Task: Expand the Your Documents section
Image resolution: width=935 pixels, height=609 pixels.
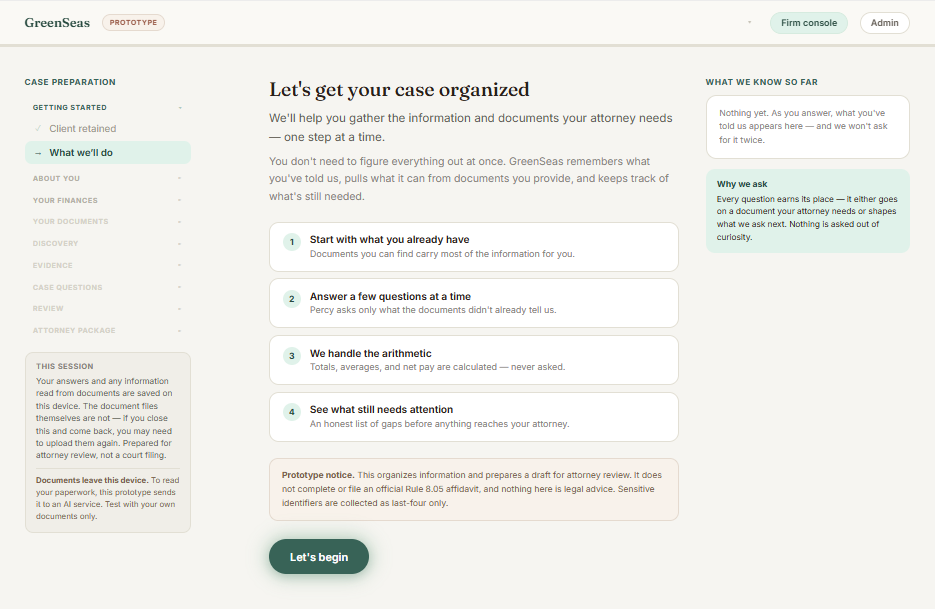Action: 179,222
